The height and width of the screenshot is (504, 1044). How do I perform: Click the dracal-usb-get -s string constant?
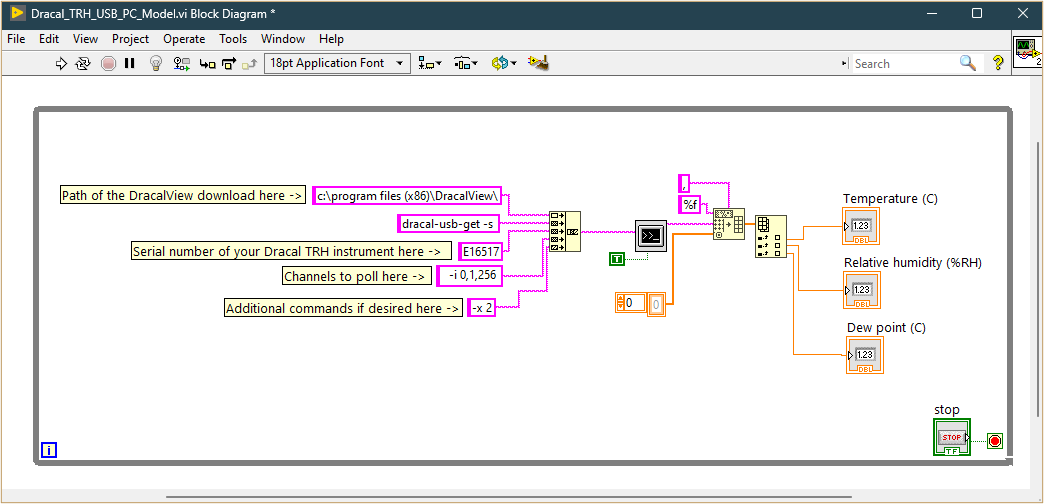coord(447,224)
